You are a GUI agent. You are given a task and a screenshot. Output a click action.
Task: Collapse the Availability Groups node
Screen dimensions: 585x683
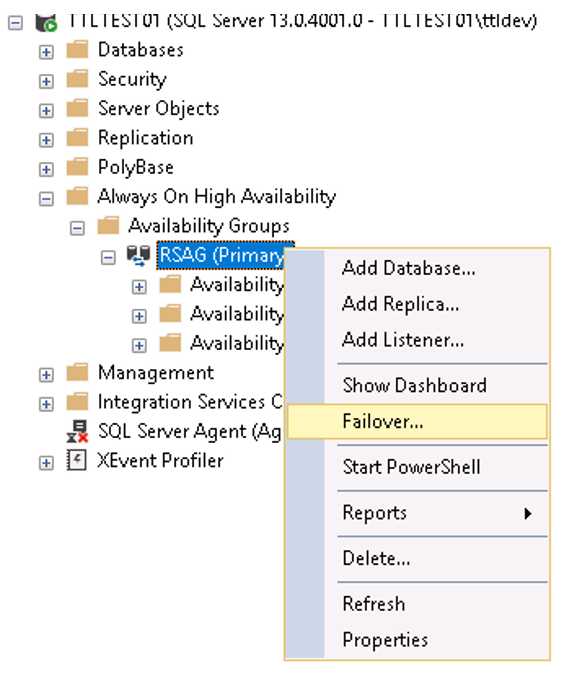(x=77, y=228)
